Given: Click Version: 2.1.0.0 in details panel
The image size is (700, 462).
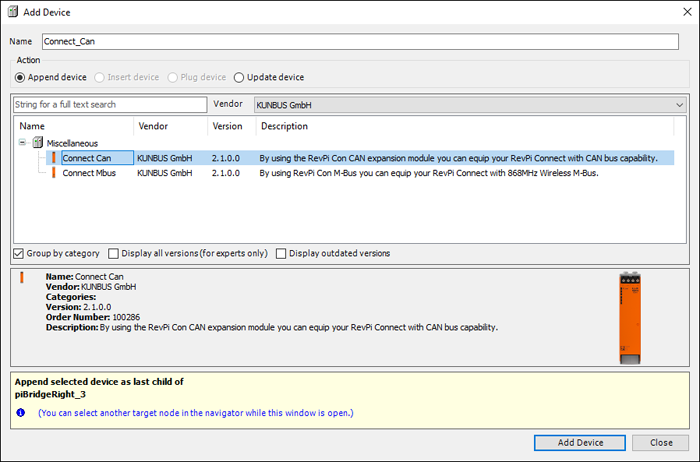Looking at the screenshot, I should pyautogui.click(x=78, y=307).
